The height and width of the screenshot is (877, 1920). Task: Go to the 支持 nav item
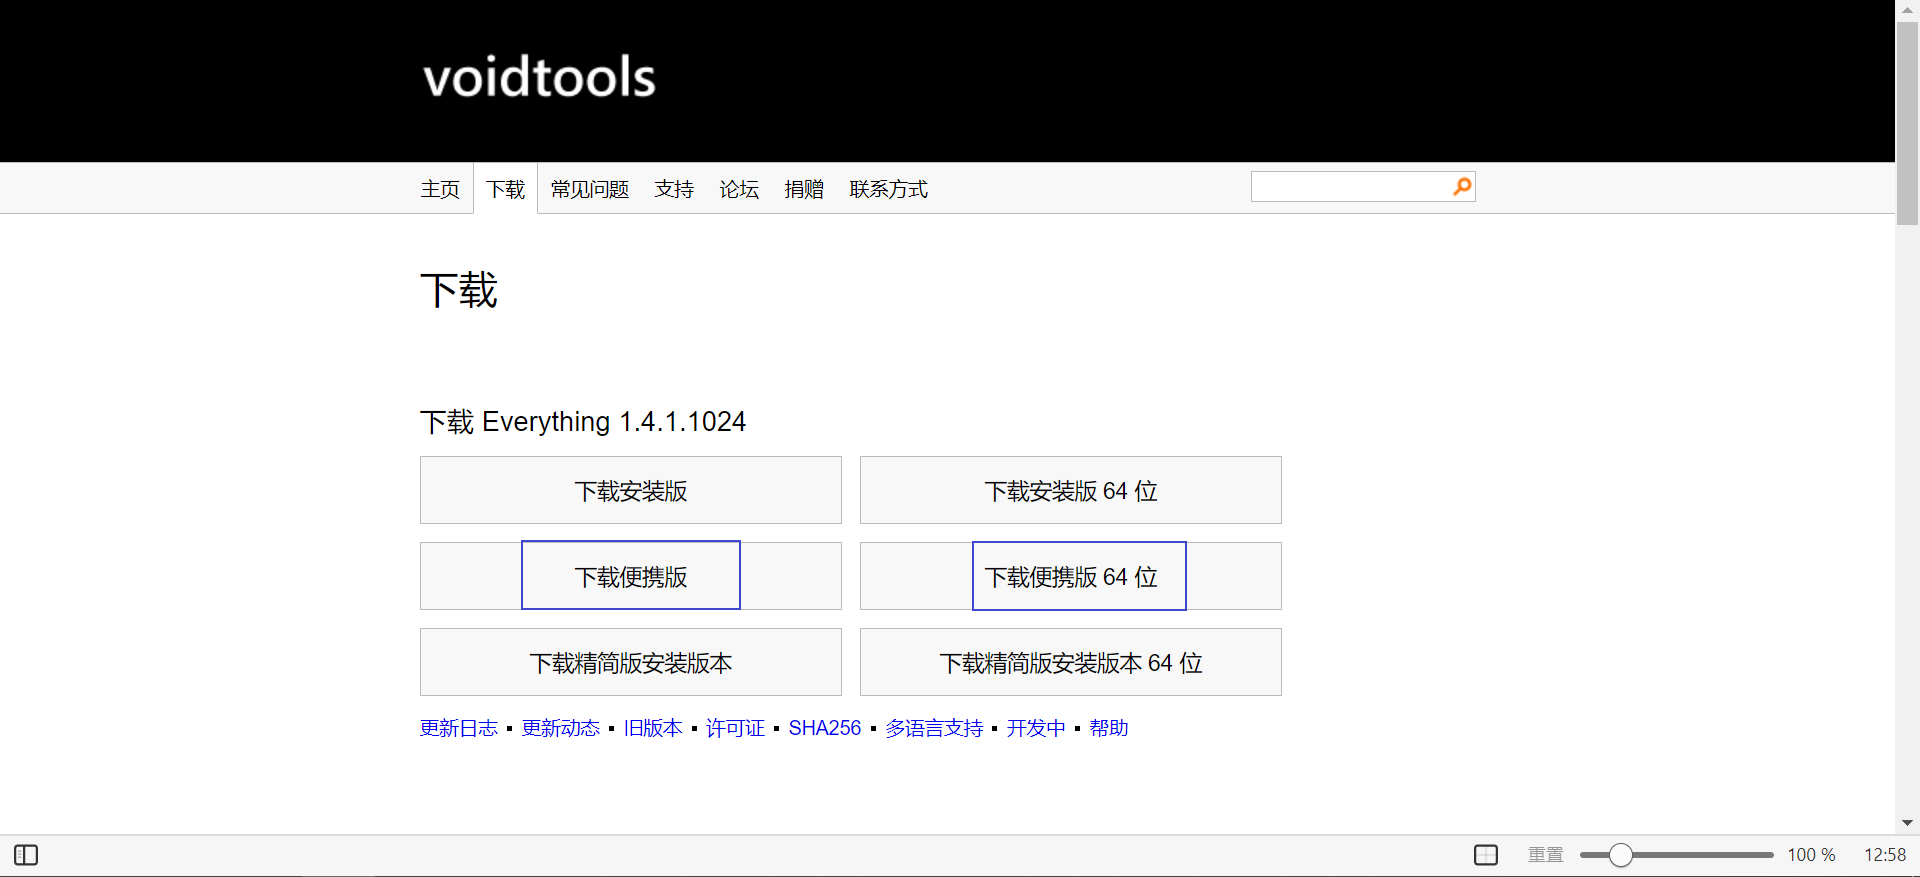pyautogui.click(x=674, y=189)
